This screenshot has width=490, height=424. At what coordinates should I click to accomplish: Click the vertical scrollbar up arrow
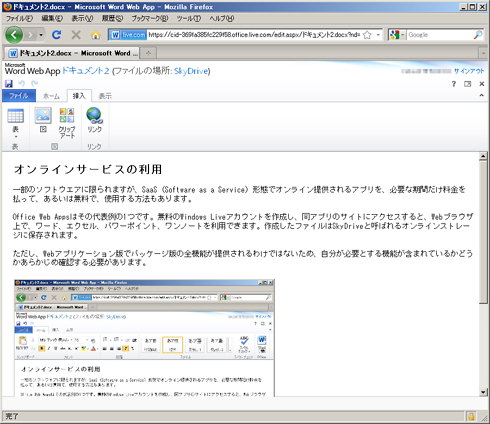tap(483, 157)
